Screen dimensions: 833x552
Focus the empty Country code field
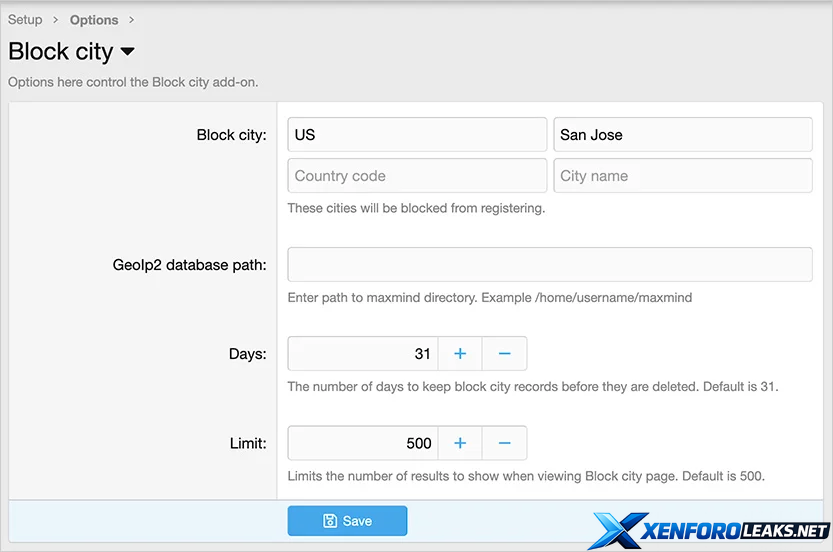pos(417,176)
